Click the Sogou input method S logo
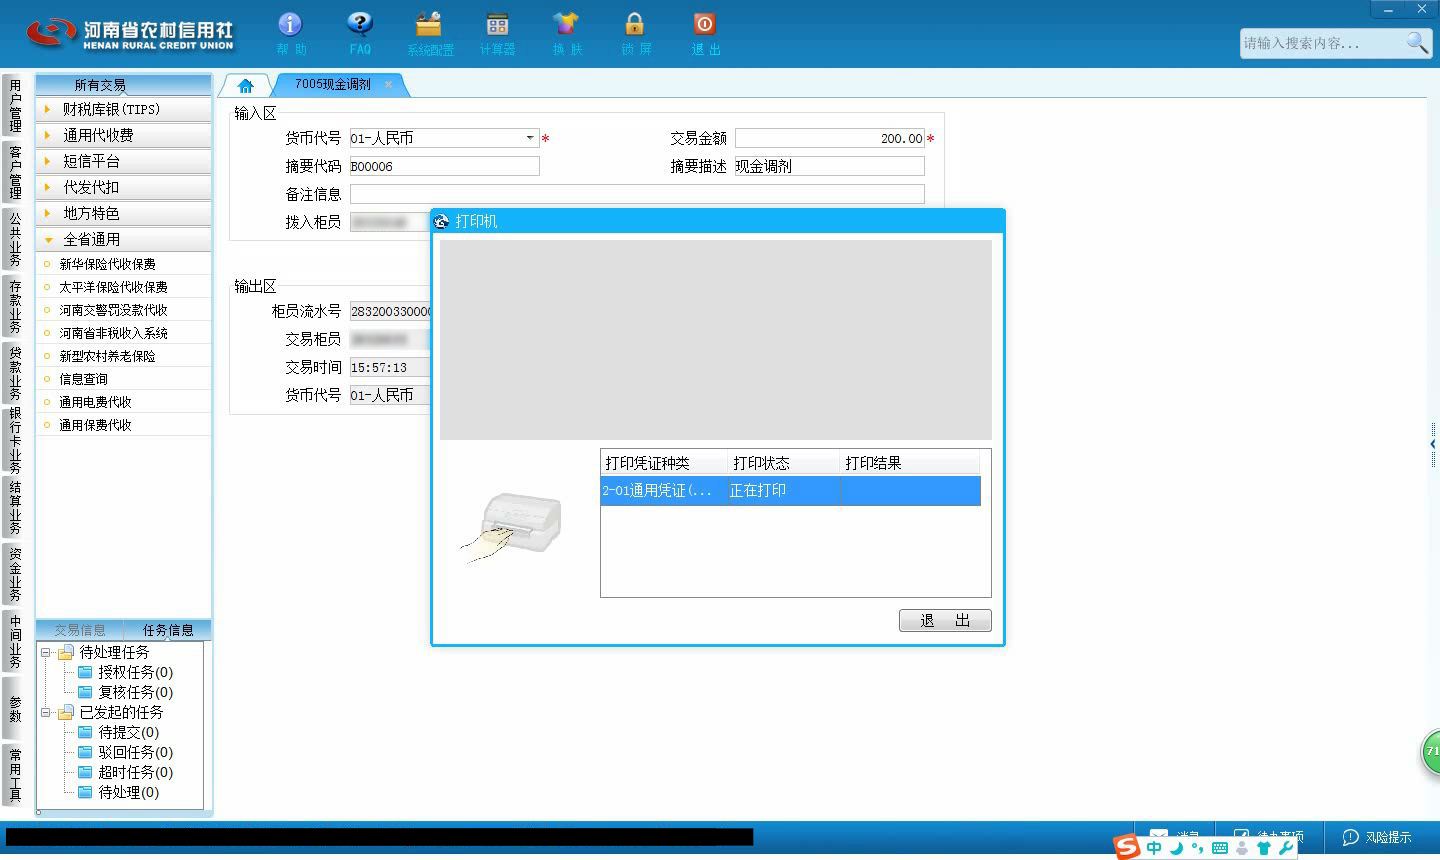 click(x=1127, y=847)
